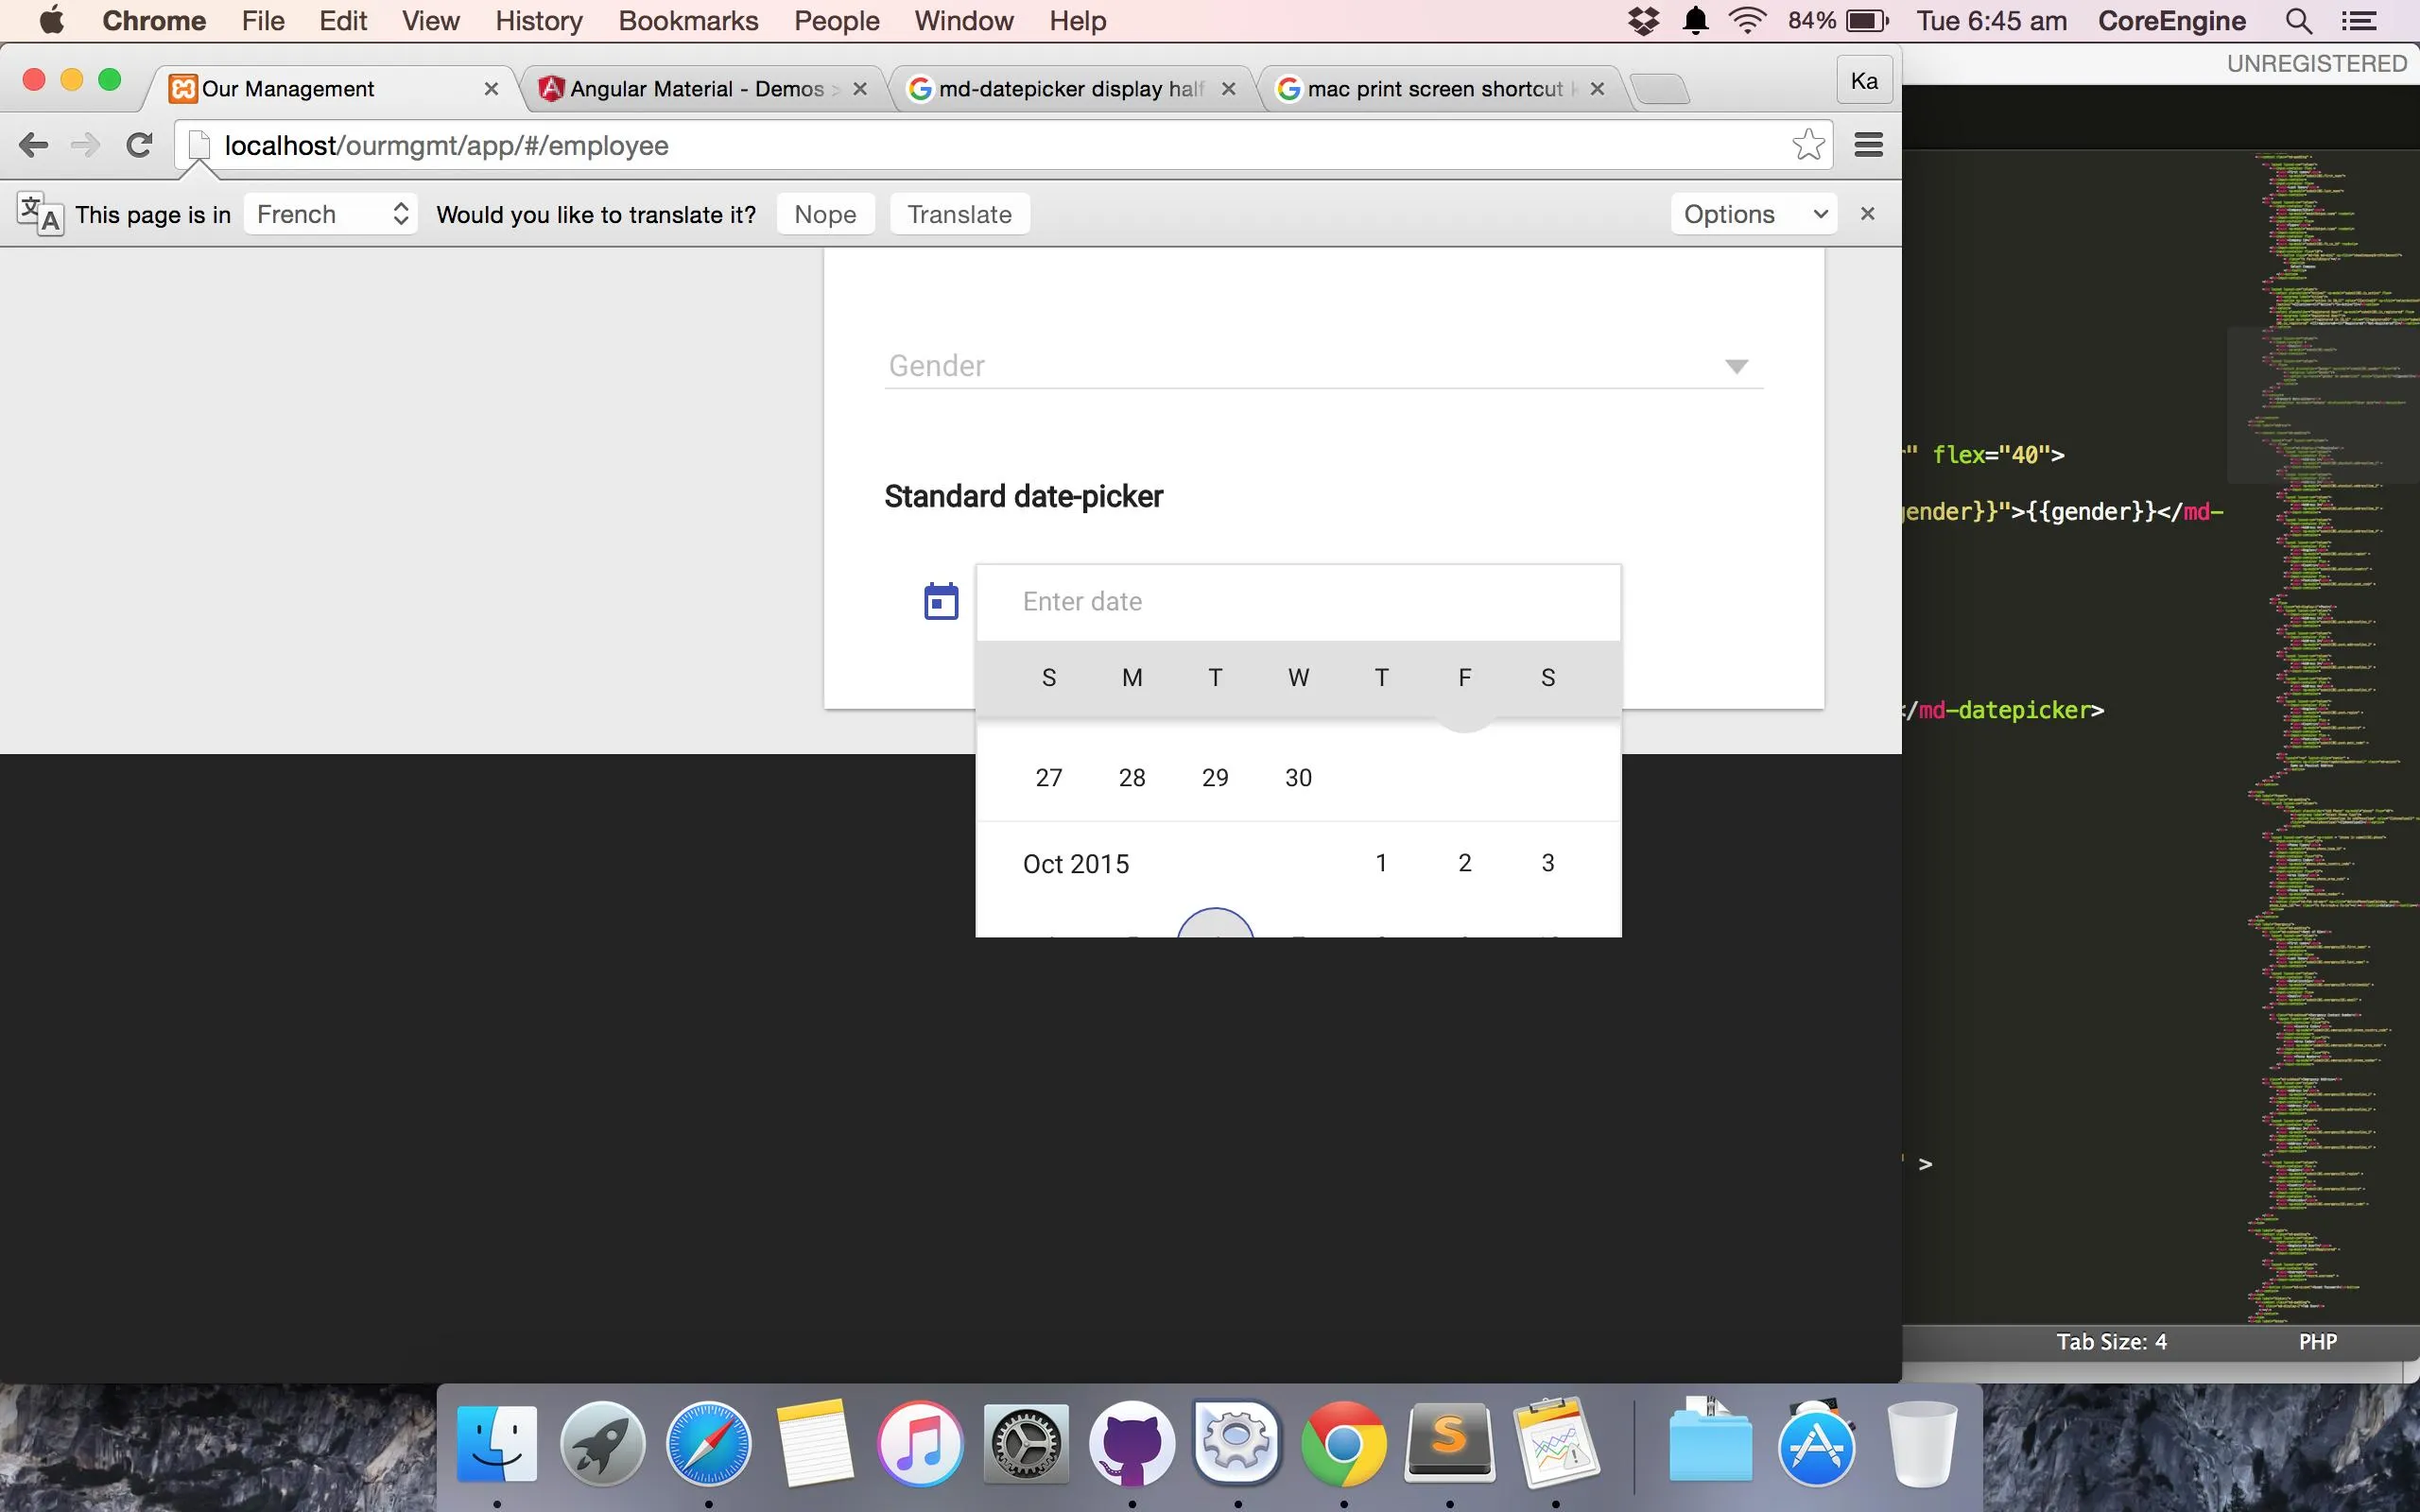Viewport: 2420px width, 1512px height.
Task: Click the bookmark star in address bar
Action: (1807, 145)
